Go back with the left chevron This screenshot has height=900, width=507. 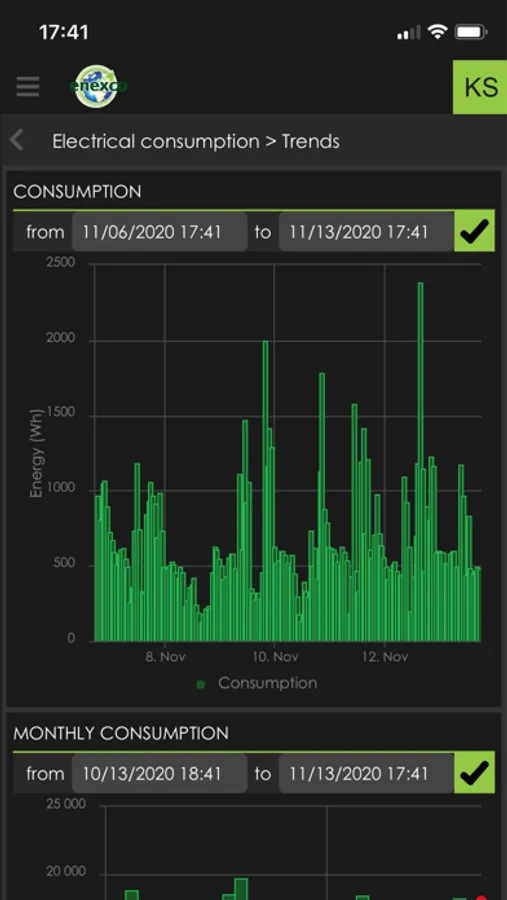pos(17,141)
